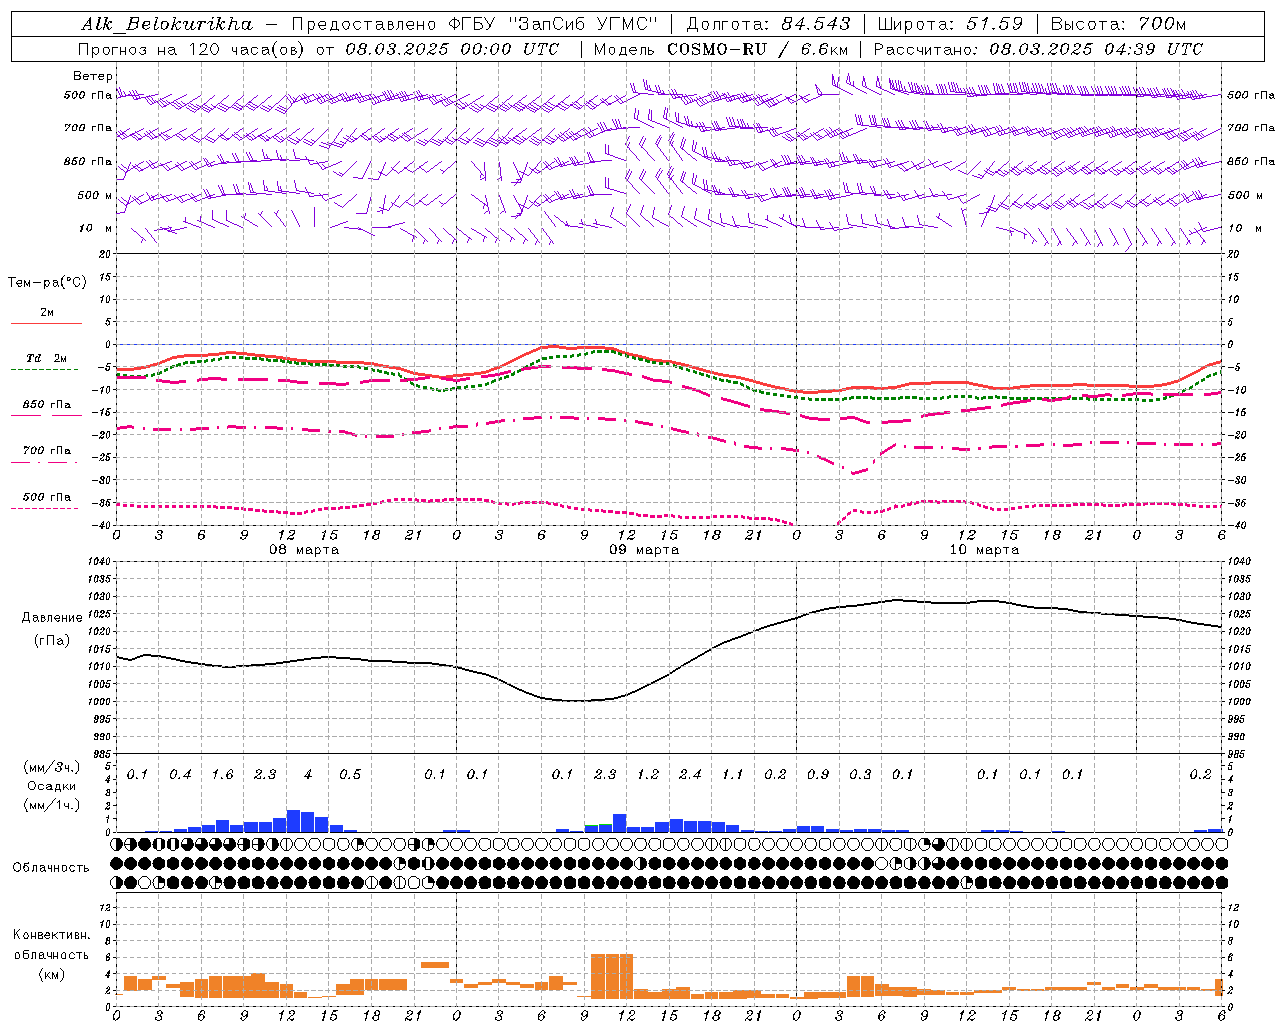Click the precipitation value 1.1
Screen dimensions: 1280x1024
pos(733,775)
